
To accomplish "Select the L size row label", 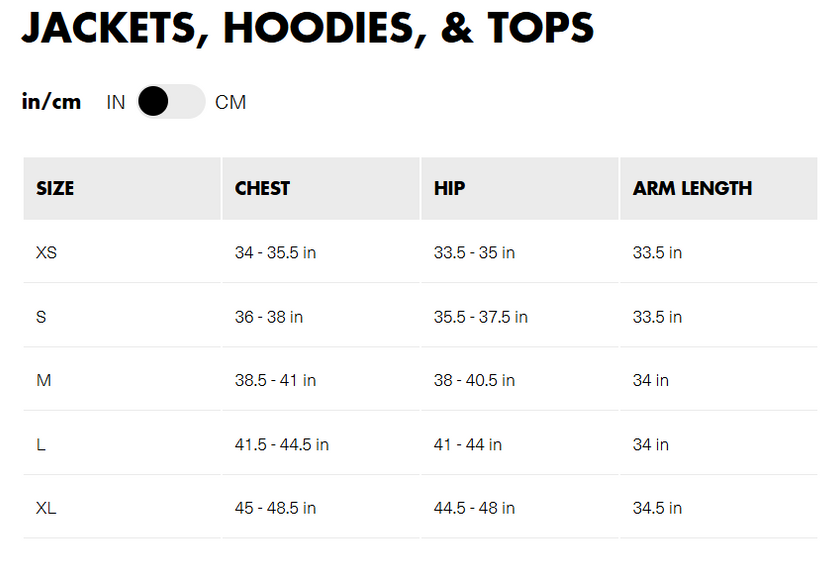I will (41, 445).
